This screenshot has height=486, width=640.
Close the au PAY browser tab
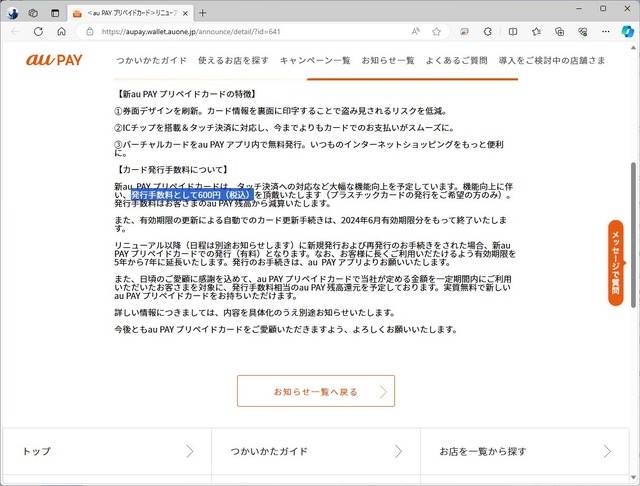coord(185,13)
